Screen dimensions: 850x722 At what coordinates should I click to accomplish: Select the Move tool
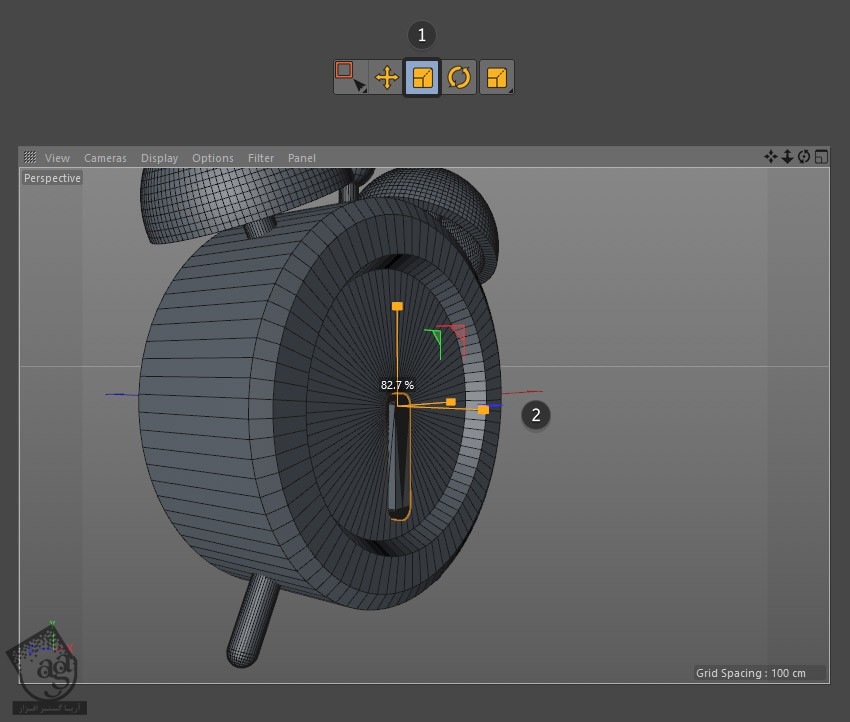click(387, 77)
